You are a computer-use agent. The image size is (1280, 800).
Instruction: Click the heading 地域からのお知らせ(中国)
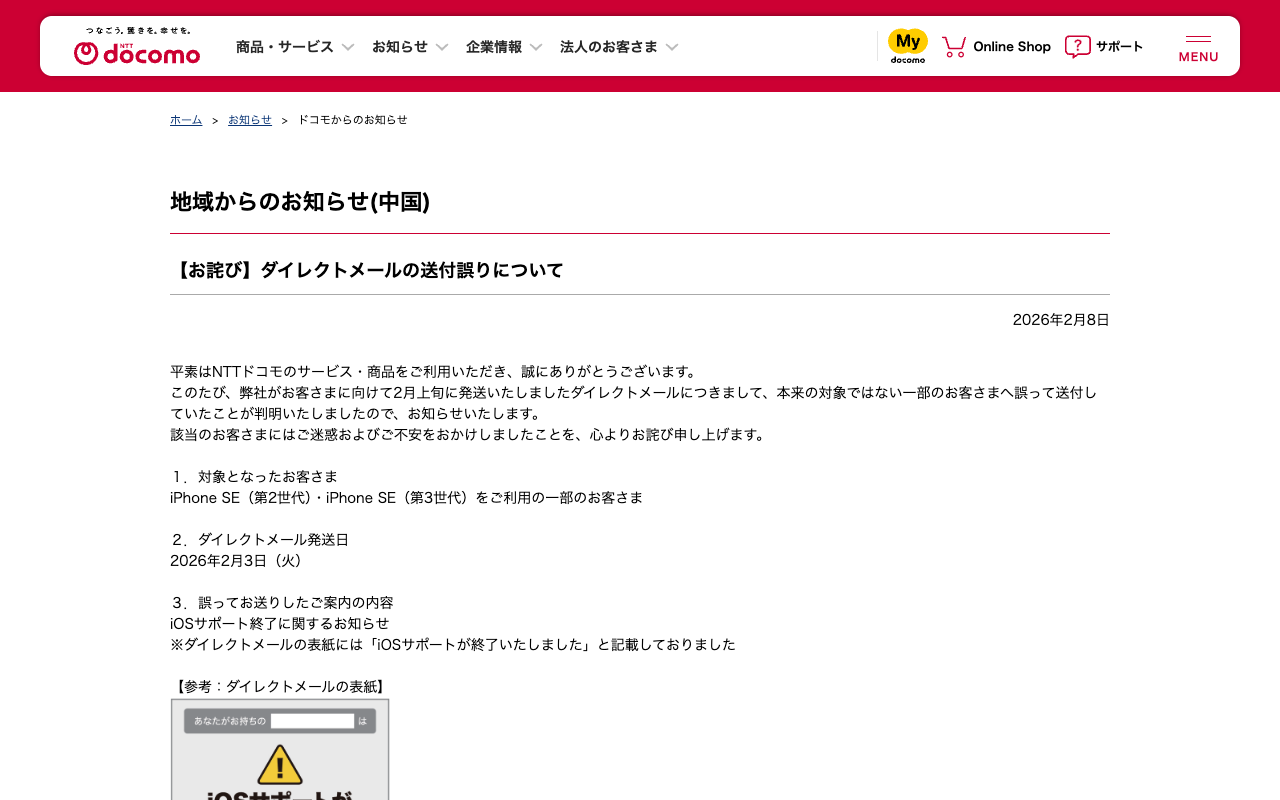coord(300,202)
